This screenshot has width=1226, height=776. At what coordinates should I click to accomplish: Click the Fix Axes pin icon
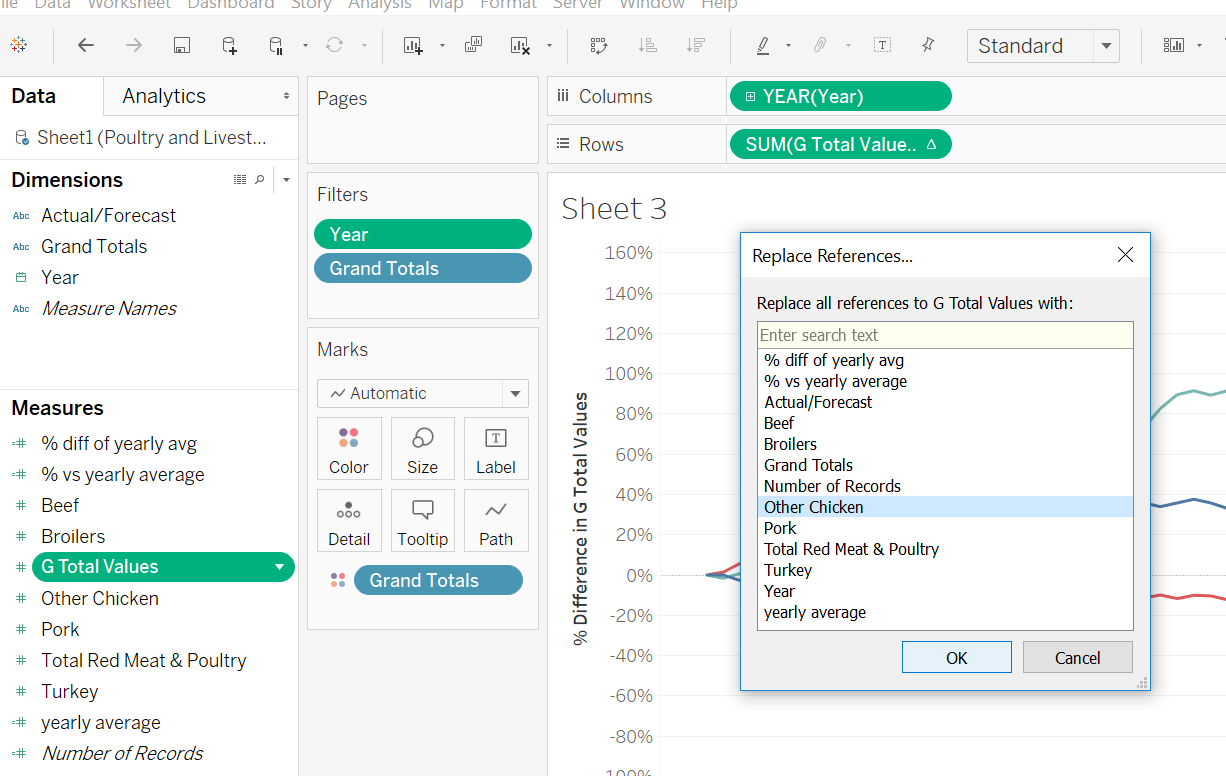tap(928, 45)
